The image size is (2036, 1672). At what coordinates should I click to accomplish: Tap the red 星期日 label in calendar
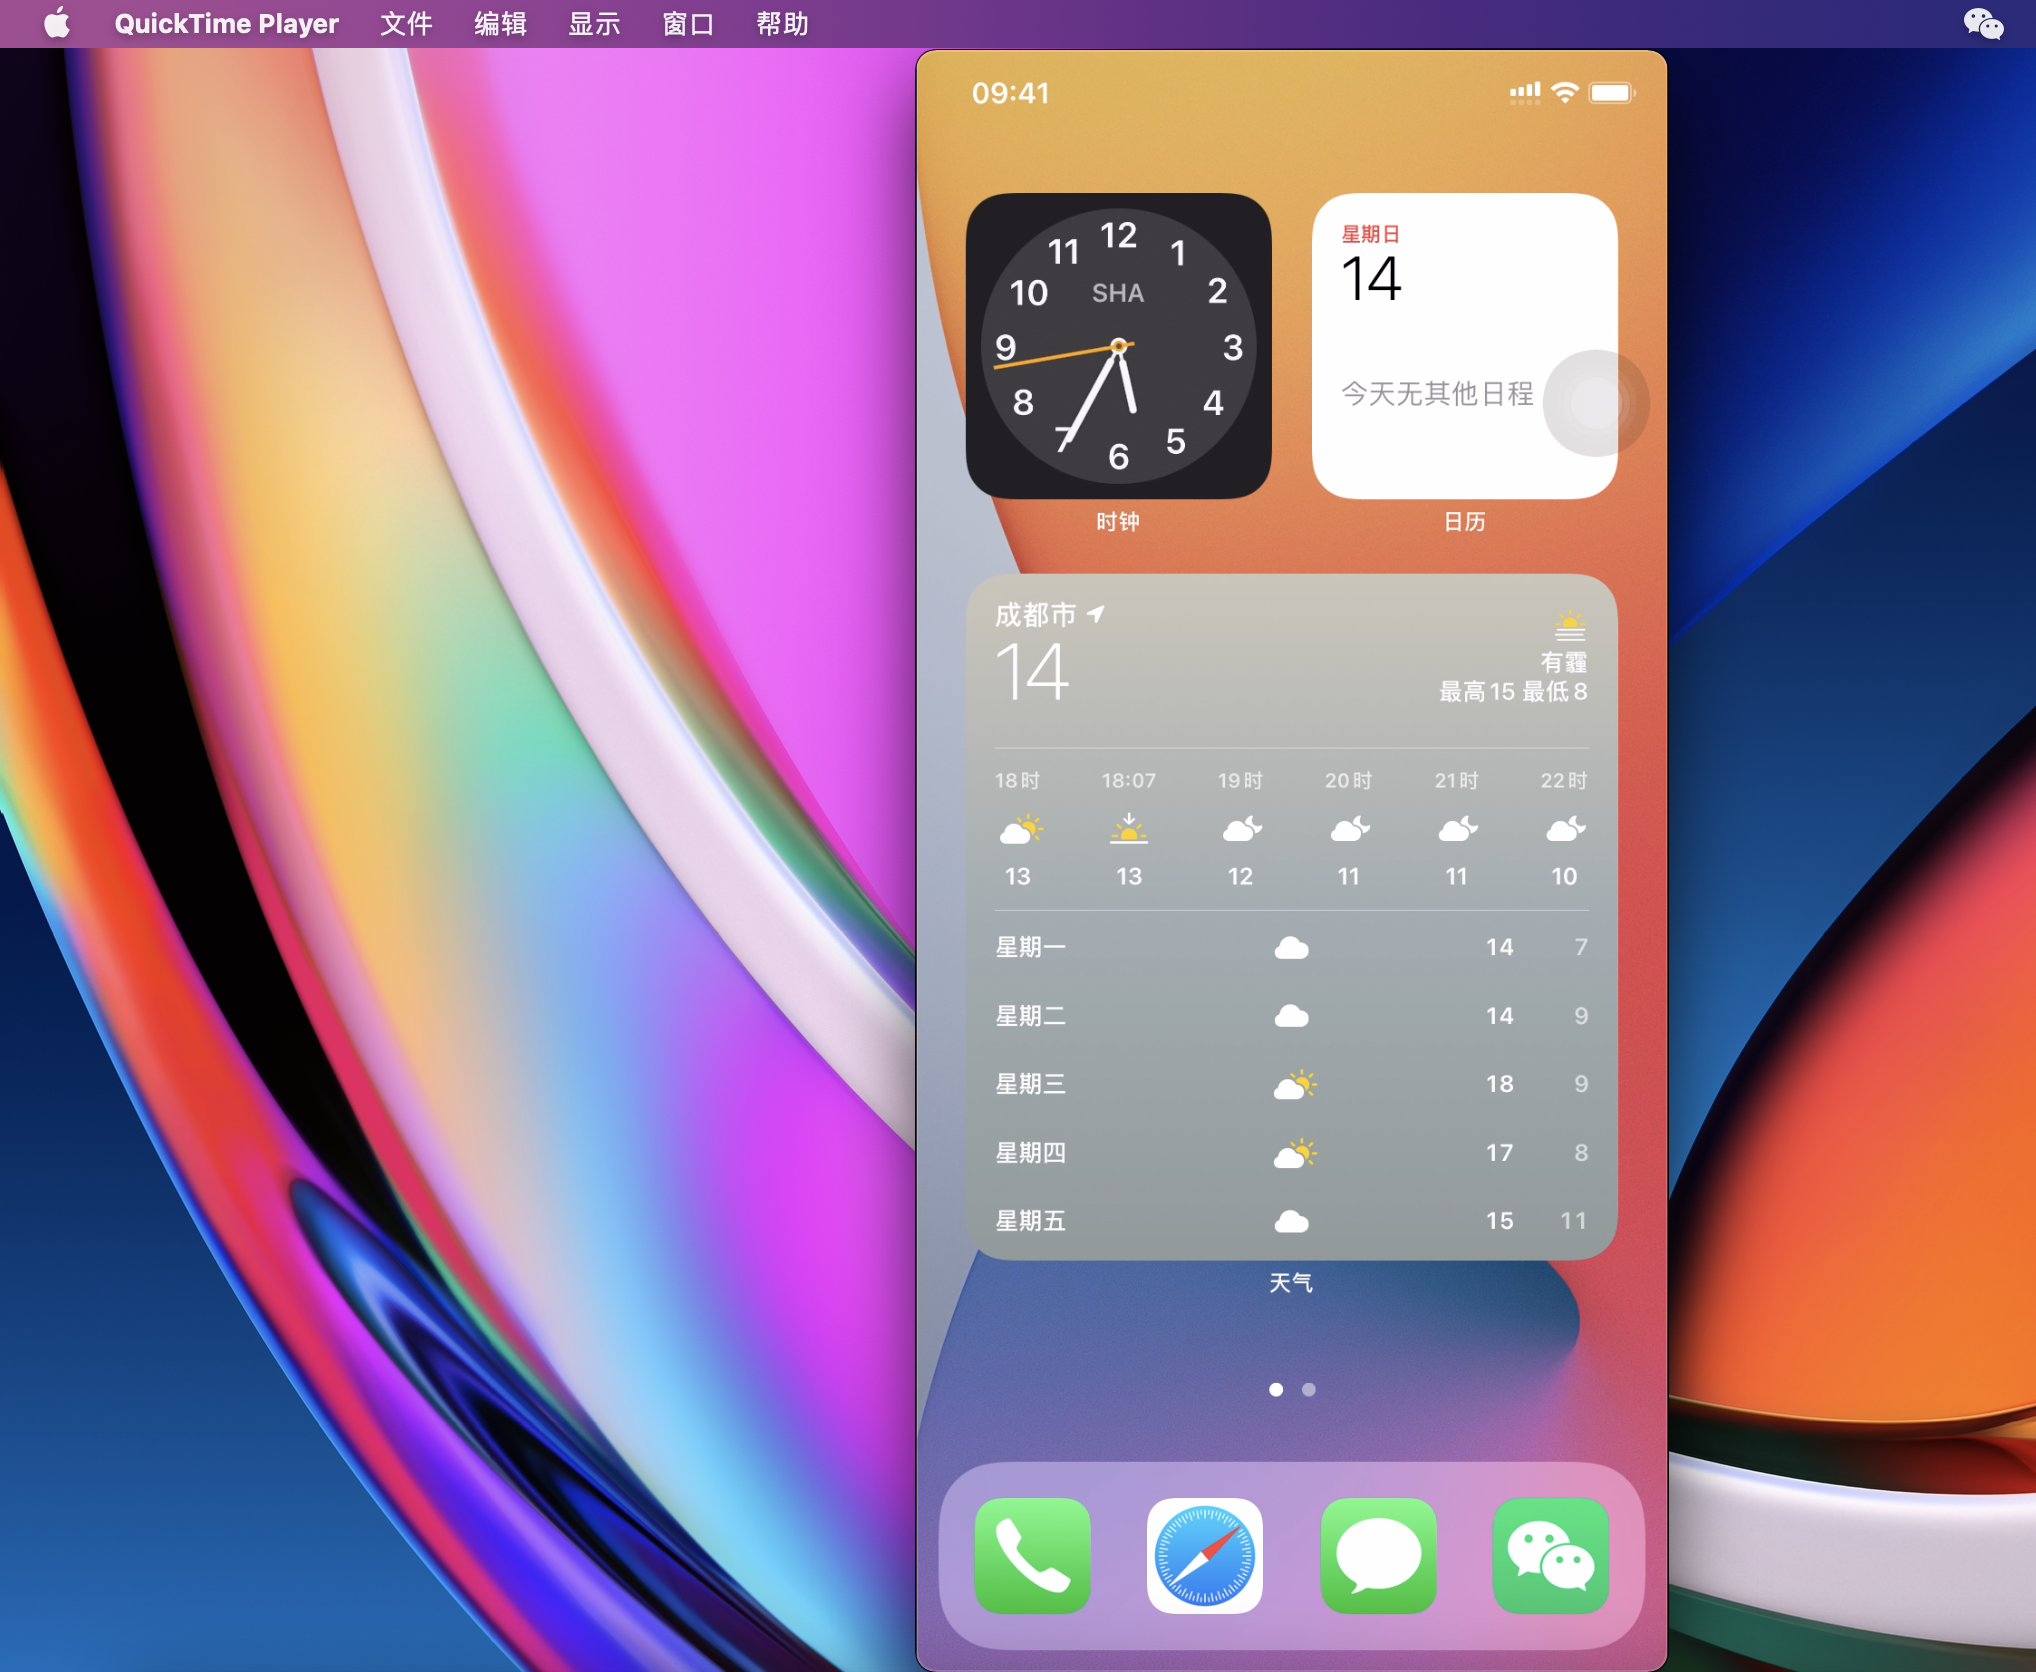click(1370, 234)
